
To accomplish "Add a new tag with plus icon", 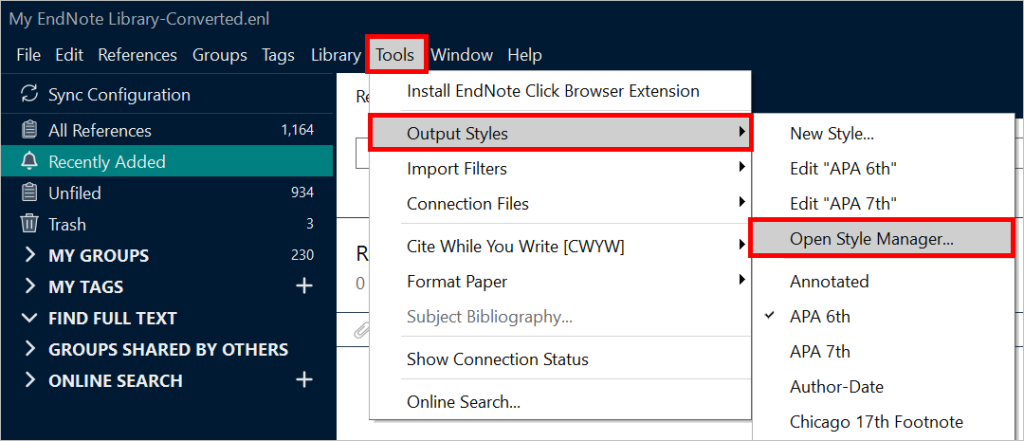I will tap(304, 286).
